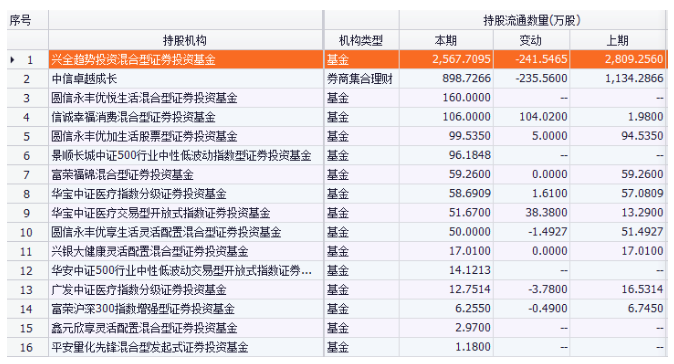Select the 中信卓越成长 row
The image size is (674, 364).
coord(337,79)
